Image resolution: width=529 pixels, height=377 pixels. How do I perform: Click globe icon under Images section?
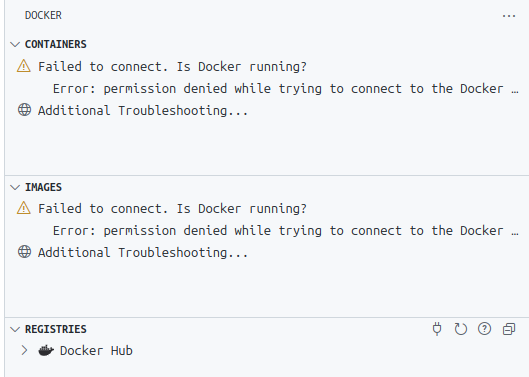[x=24, y=252]
